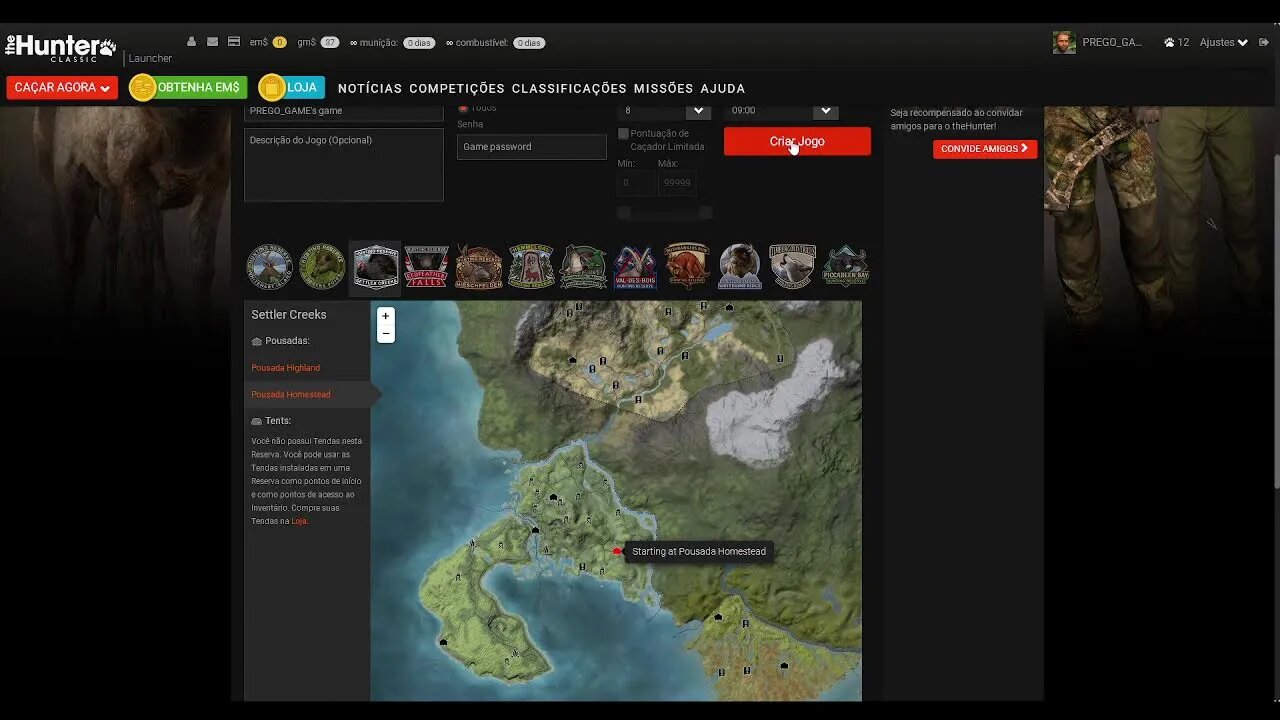This screenshot has width=1280, height=720.
Task: Open the Classificações menu
Action: 569,88
